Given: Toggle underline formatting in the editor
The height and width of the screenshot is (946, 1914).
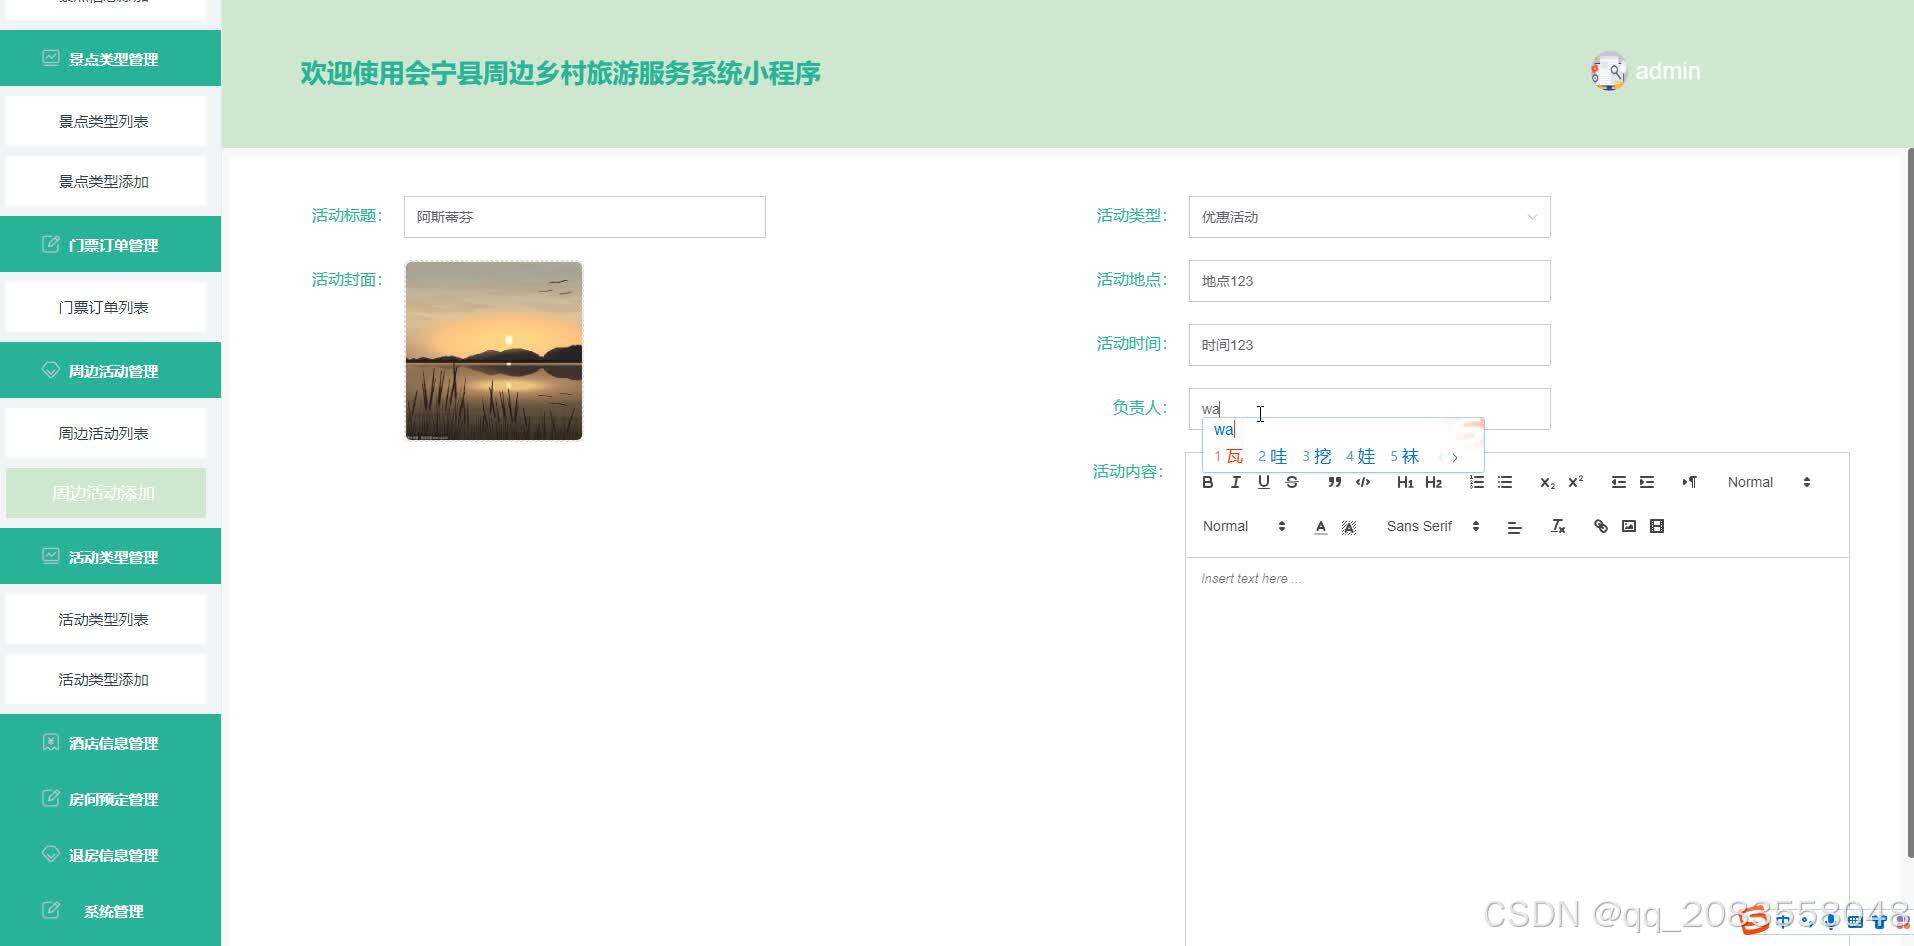Looking at the screenshot, I should click(1263, 482).
